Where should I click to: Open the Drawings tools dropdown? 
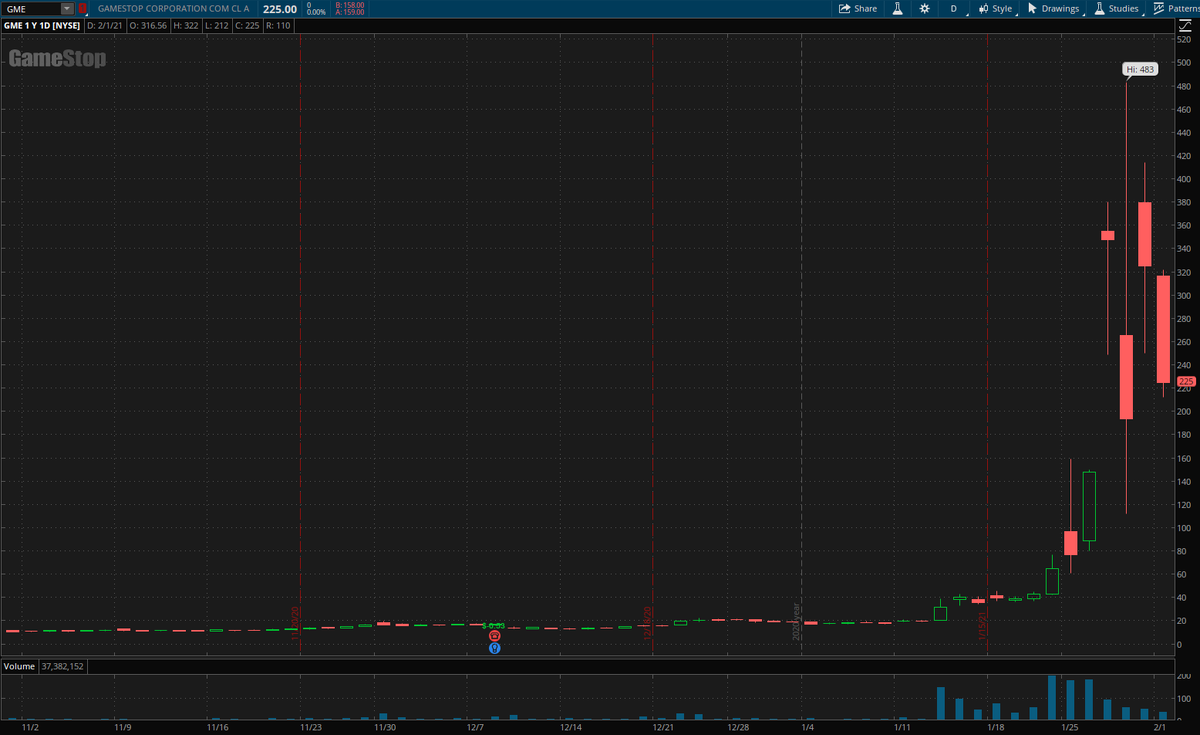1054,8
